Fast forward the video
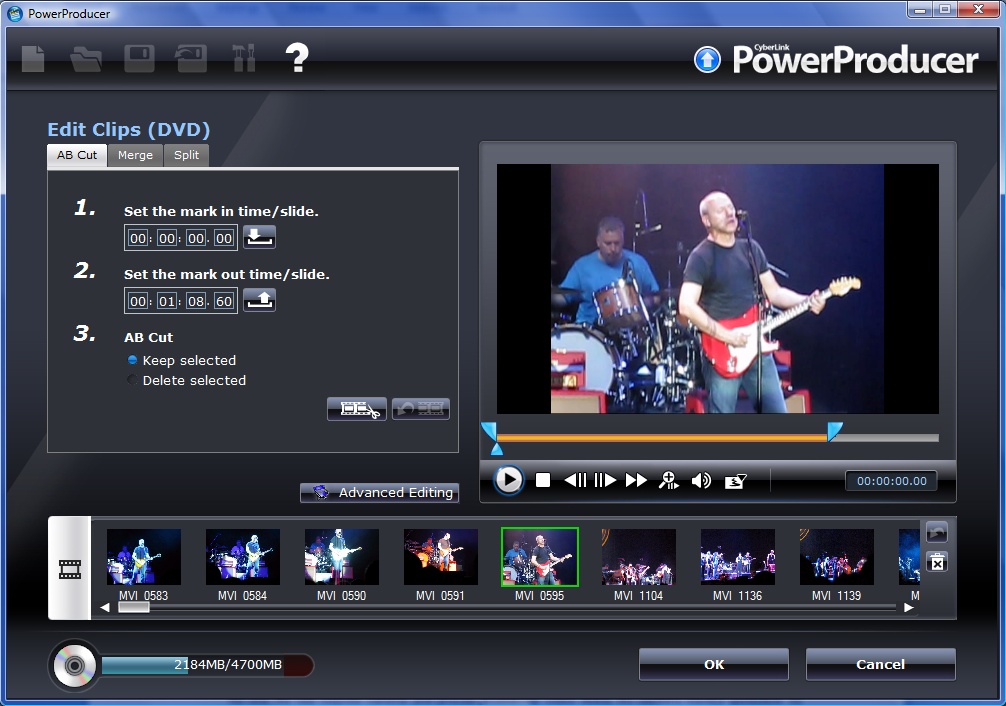This screenshot has width=1006, height=706. coord(636,480)
